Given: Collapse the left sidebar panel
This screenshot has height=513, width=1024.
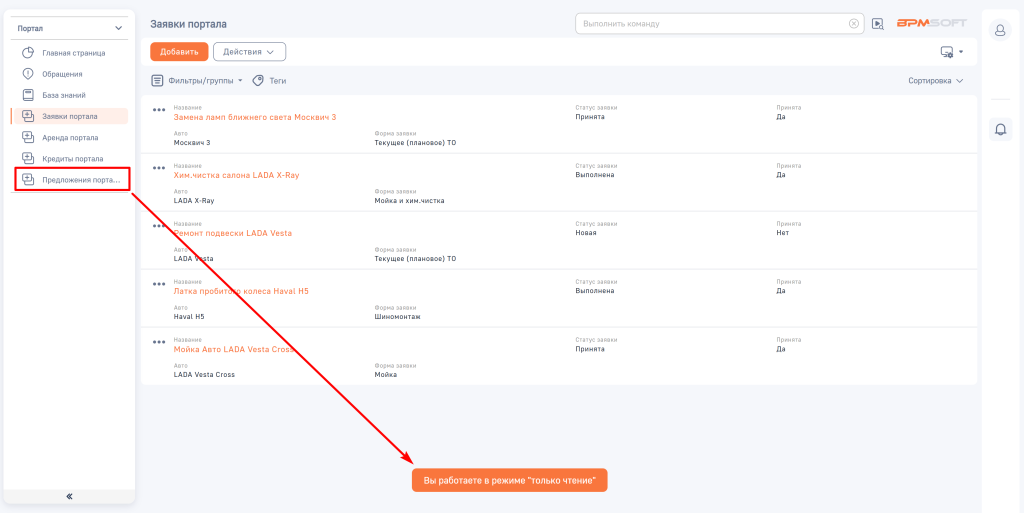Looking at the screenshot, I should [x=69, y=497].
